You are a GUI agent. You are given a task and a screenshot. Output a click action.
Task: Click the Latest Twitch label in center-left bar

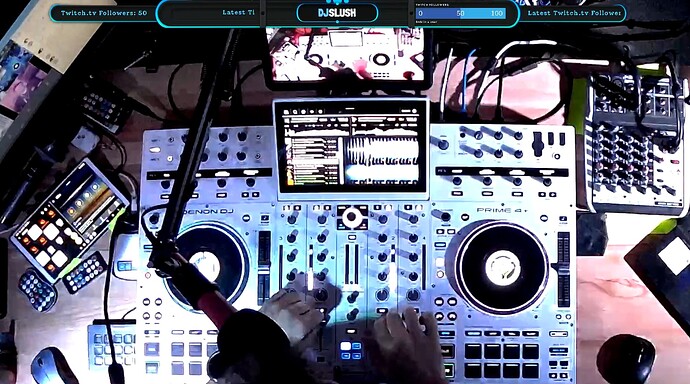click(238, 13)
